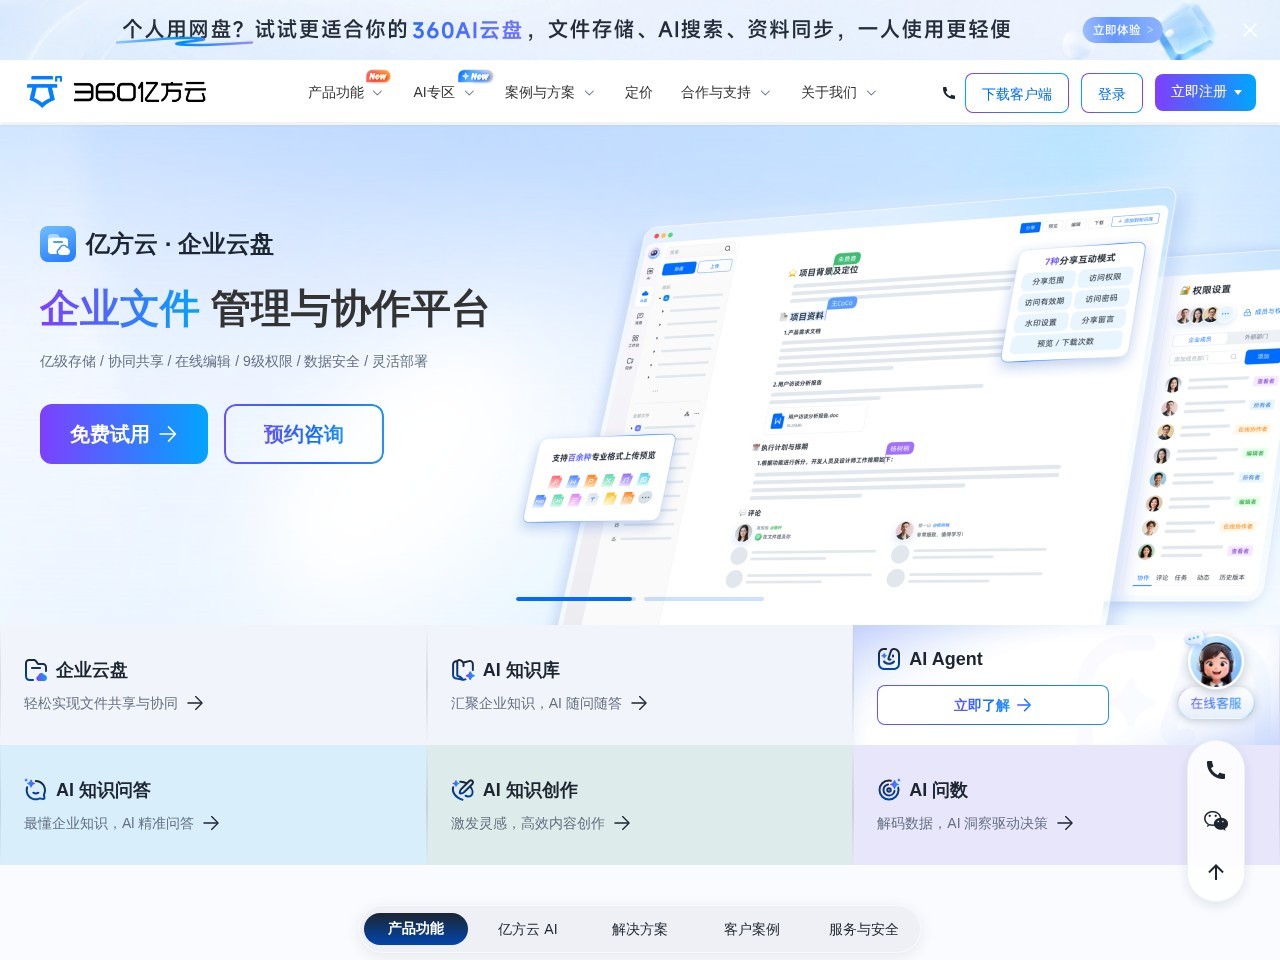Screen dimensions: 1280x960
Task: Expand the AI专区 dropdown menu
Action: [443, 93]
